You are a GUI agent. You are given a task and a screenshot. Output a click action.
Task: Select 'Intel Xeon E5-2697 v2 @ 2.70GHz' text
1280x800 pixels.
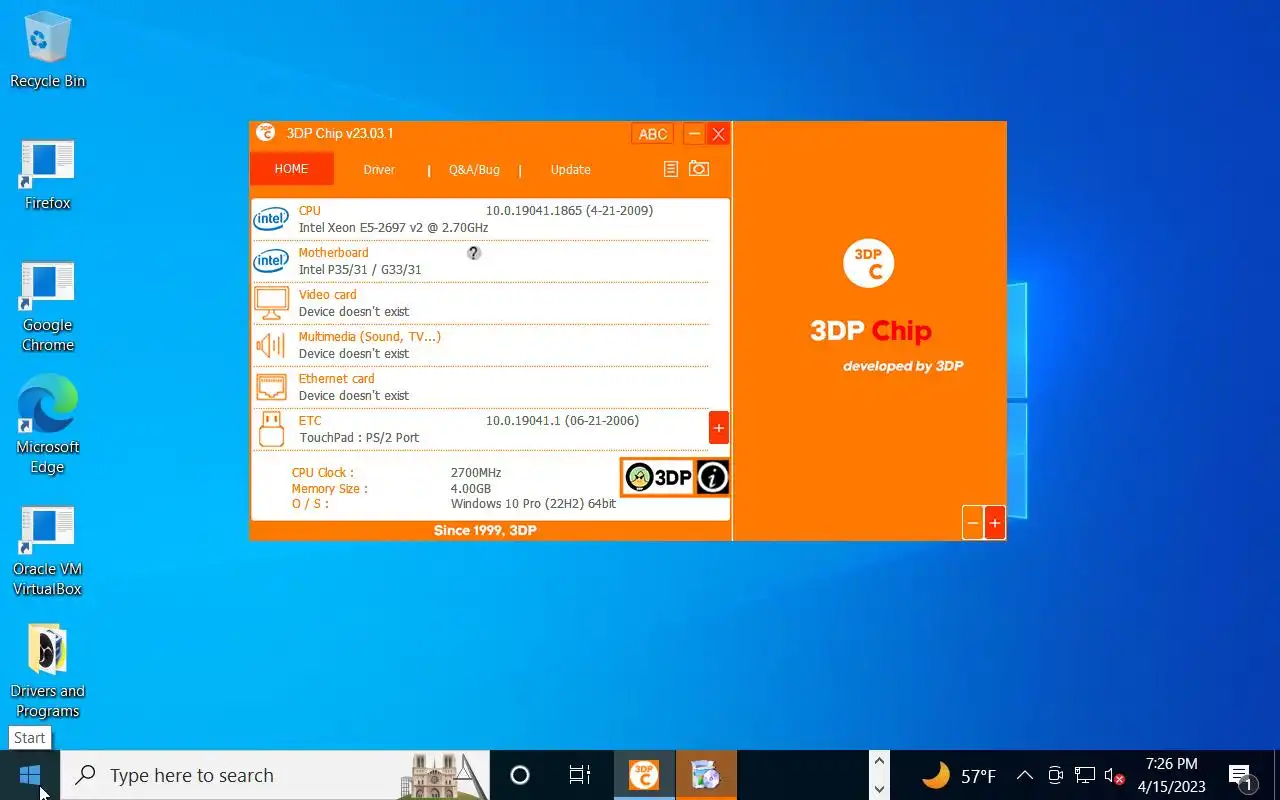click(x=393, y=228)
